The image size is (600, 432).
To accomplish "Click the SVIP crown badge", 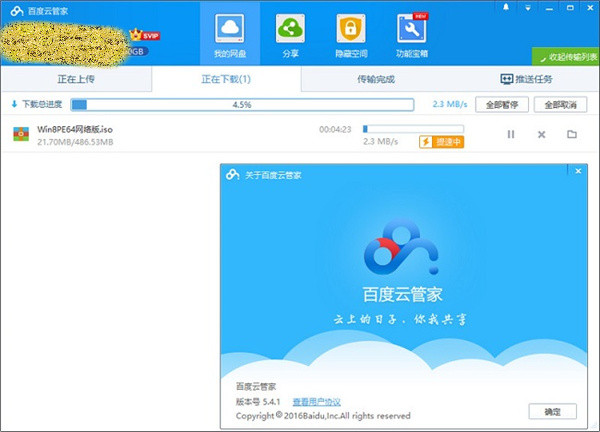I will click(145, 35).
